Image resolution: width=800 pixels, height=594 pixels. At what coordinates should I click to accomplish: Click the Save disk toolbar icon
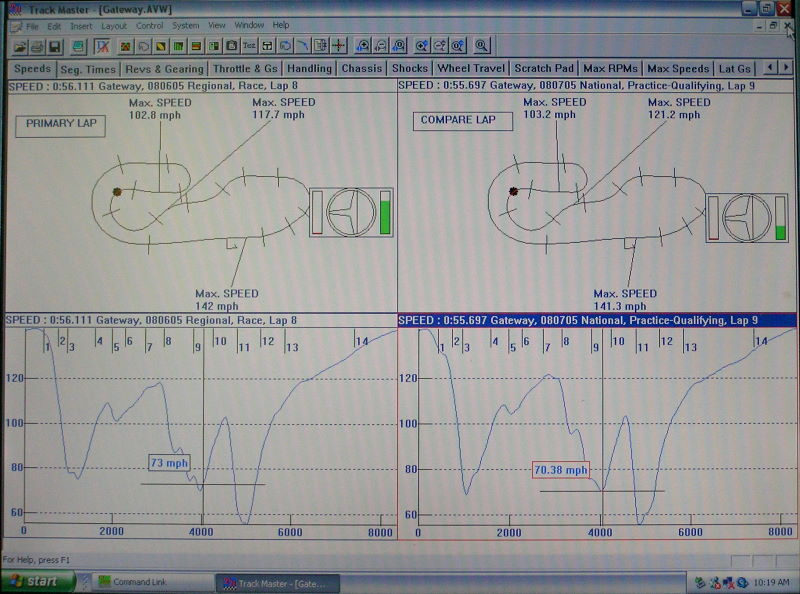(x=55, y=46)
